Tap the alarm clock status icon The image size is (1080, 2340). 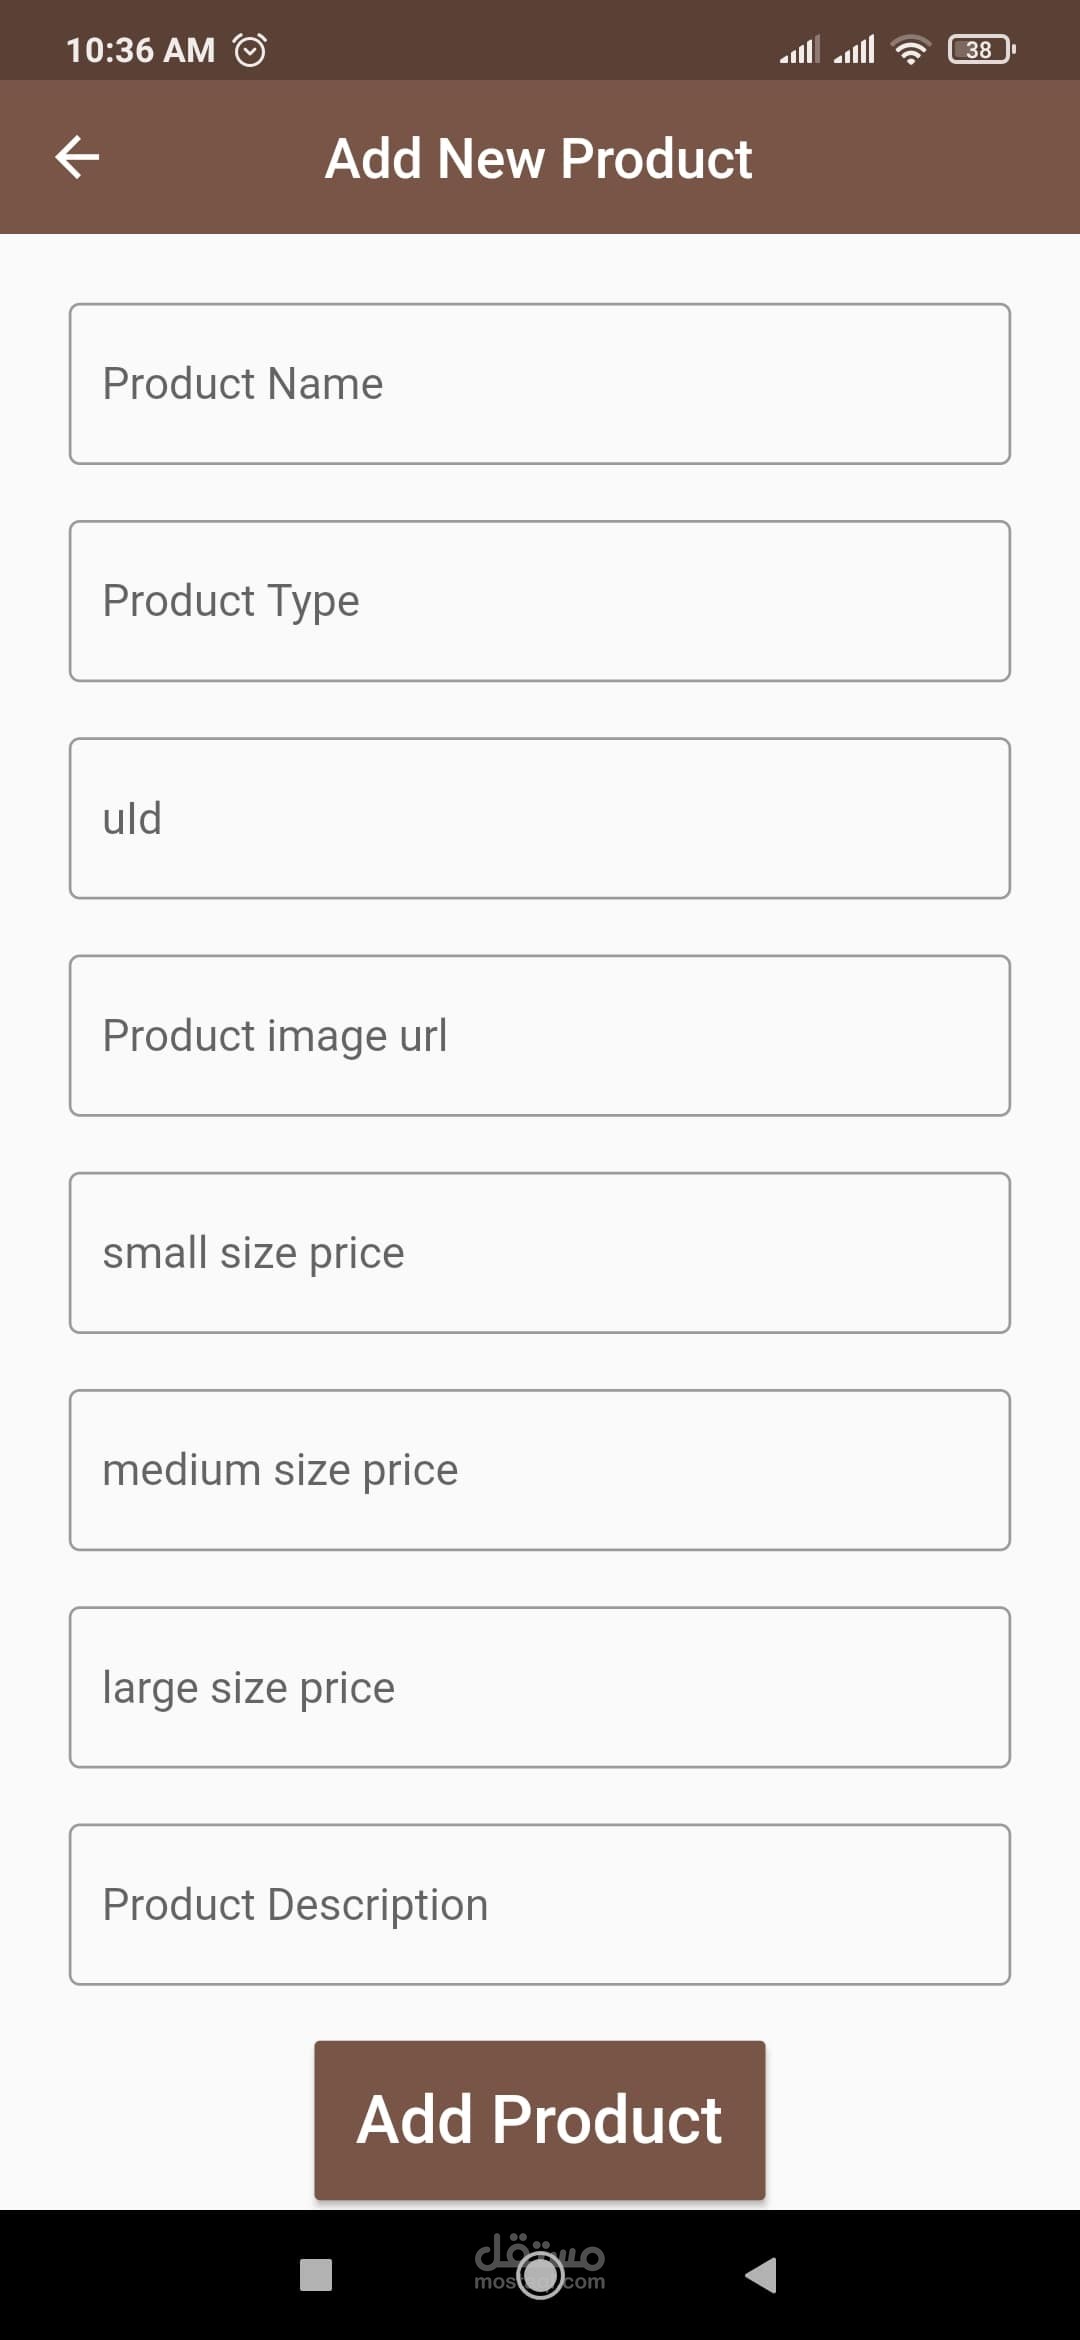point(250,50)
